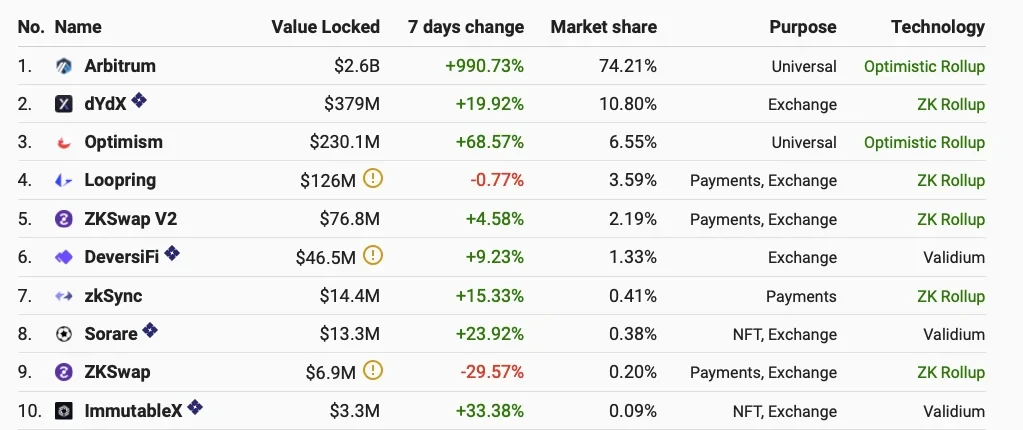Click the Optimism logo icon

click(x=64, y=143)
